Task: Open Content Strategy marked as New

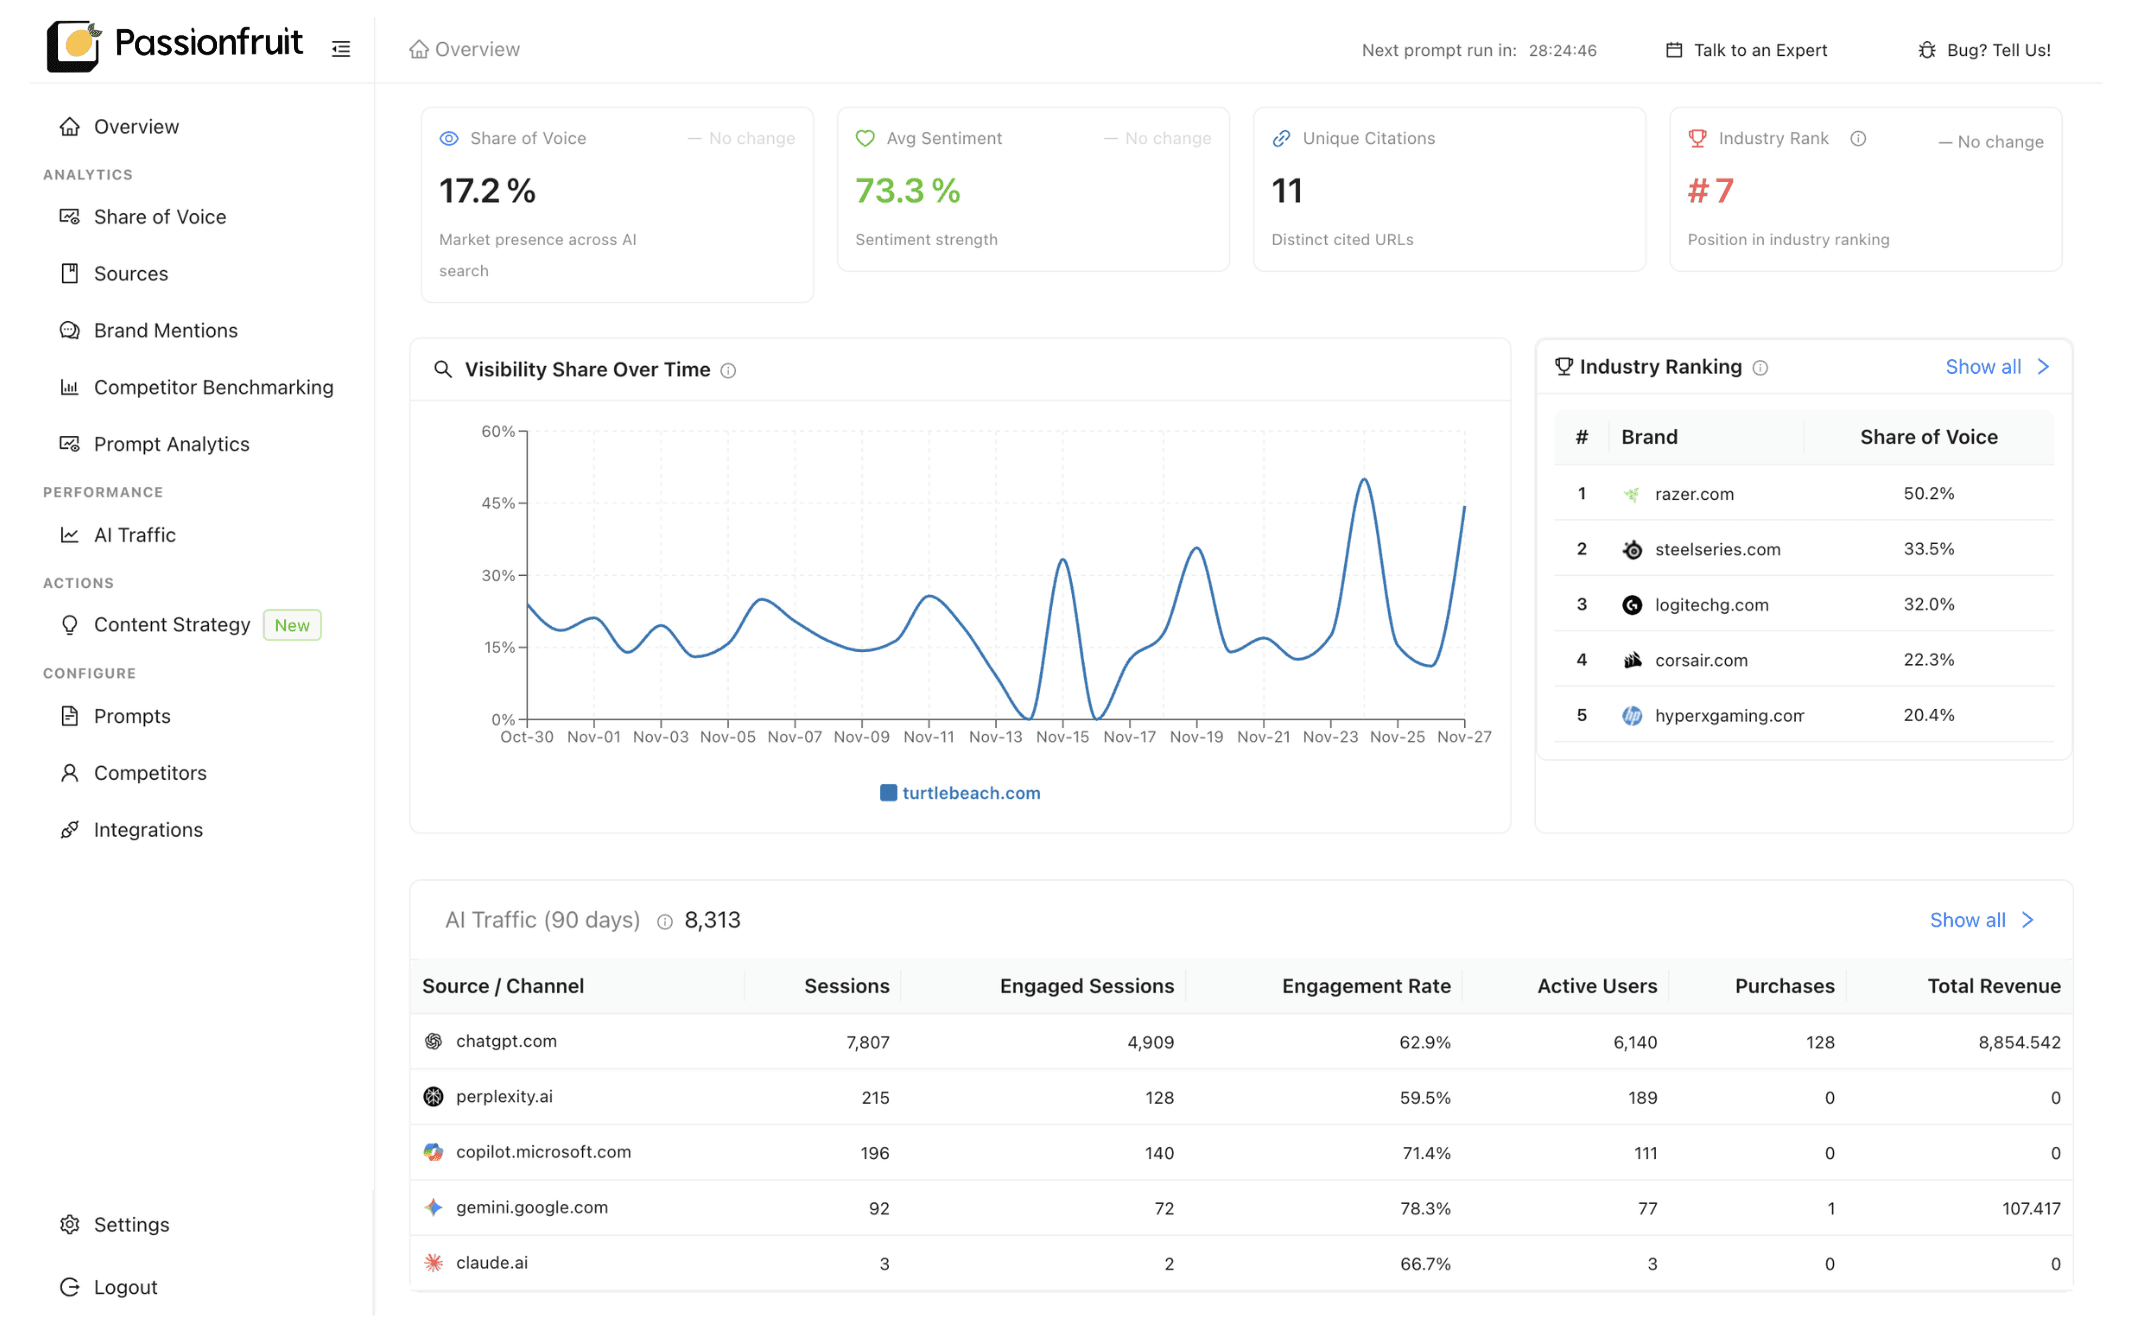Action: point(171,624)
